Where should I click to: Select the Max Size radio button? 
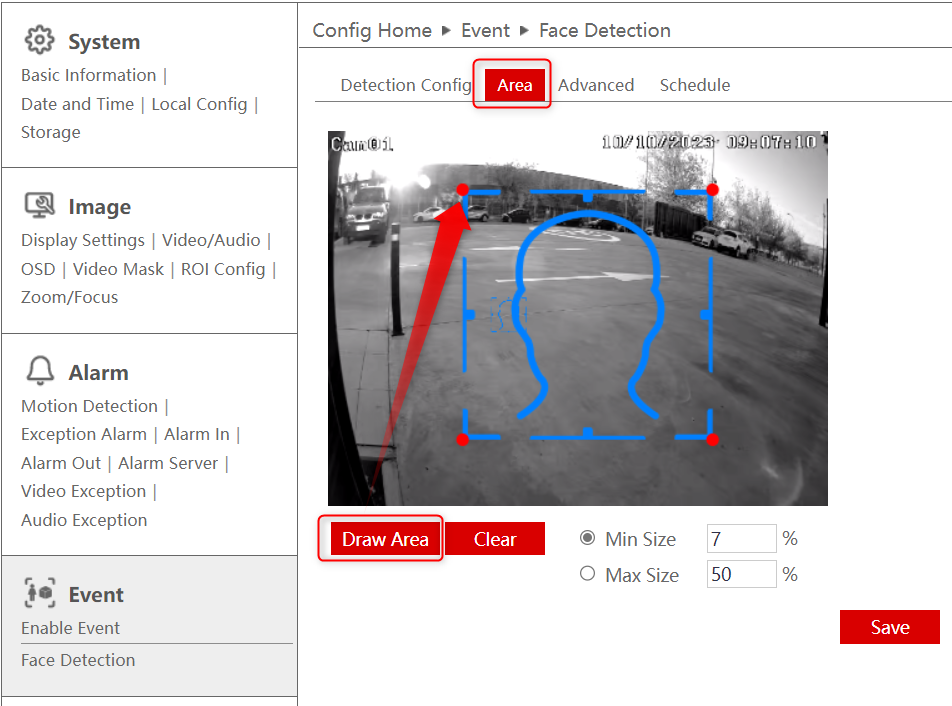tap(589, 574)
